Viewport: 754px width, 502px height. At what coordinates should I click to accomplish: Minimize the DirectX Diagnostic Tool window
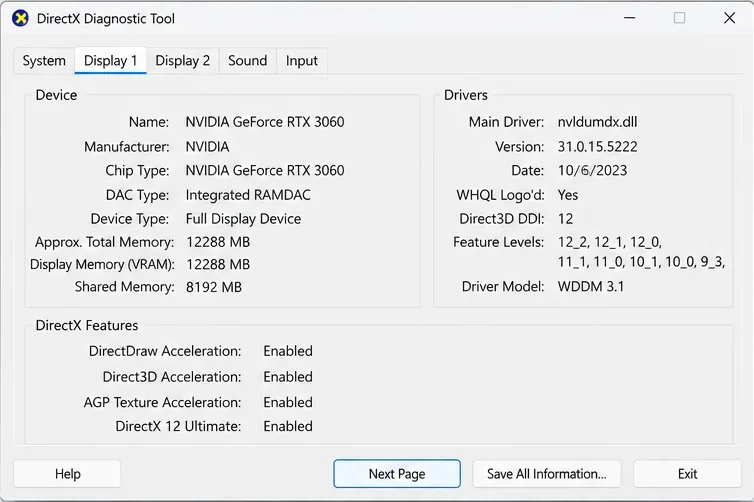click(x=629, y=18)
